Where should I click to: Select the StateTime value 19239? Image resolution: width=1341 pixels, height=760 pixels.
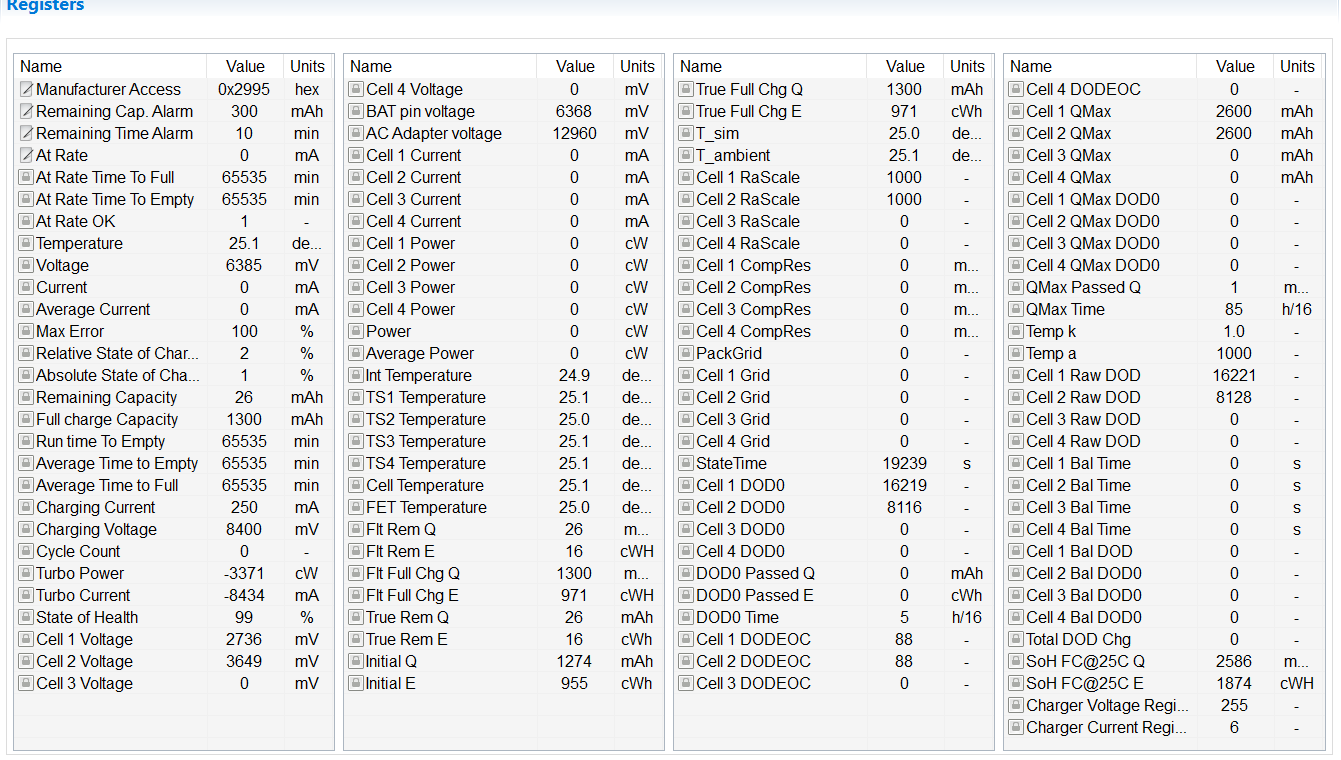coord(904,464)
